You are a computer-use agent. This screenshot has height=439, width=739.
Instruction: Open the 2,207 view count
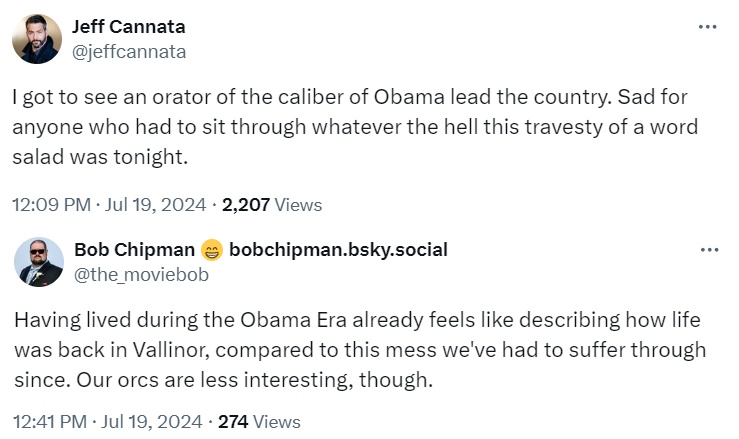click(245, 205)
